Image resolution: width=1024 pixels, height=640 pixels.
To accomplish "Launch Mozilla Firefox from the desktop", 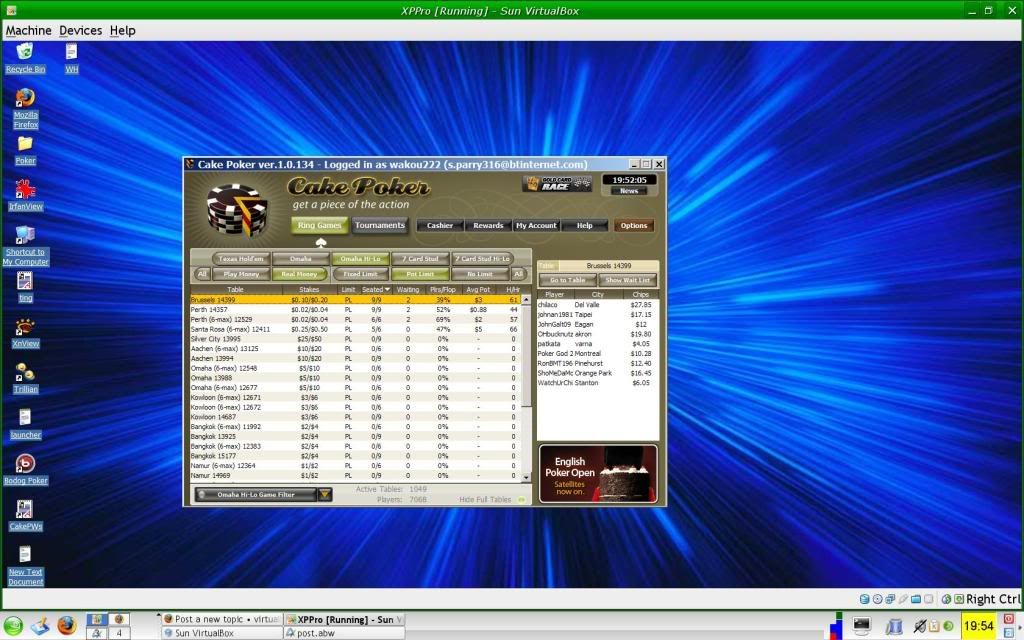I will tap(25, 99).
